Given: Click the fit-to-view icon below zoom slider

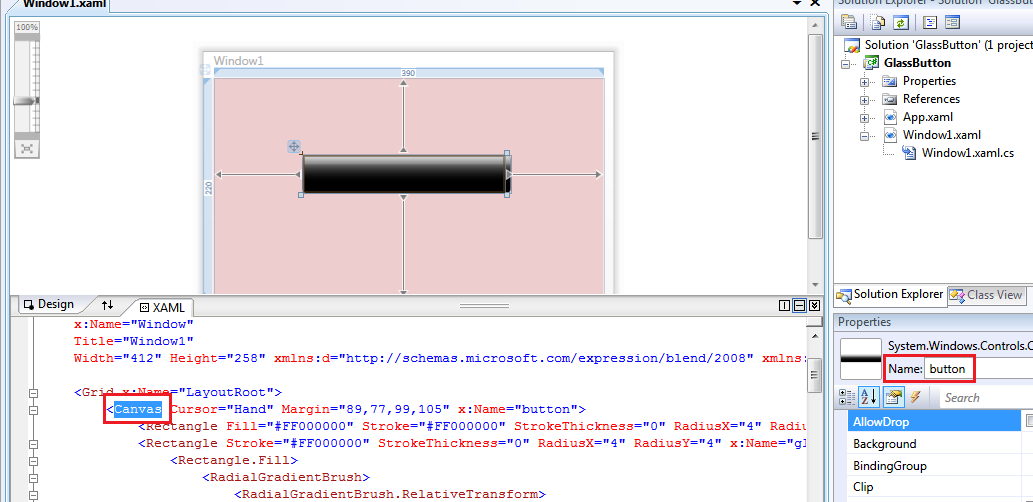Looking at the screenshot, I should coord(27,148).
